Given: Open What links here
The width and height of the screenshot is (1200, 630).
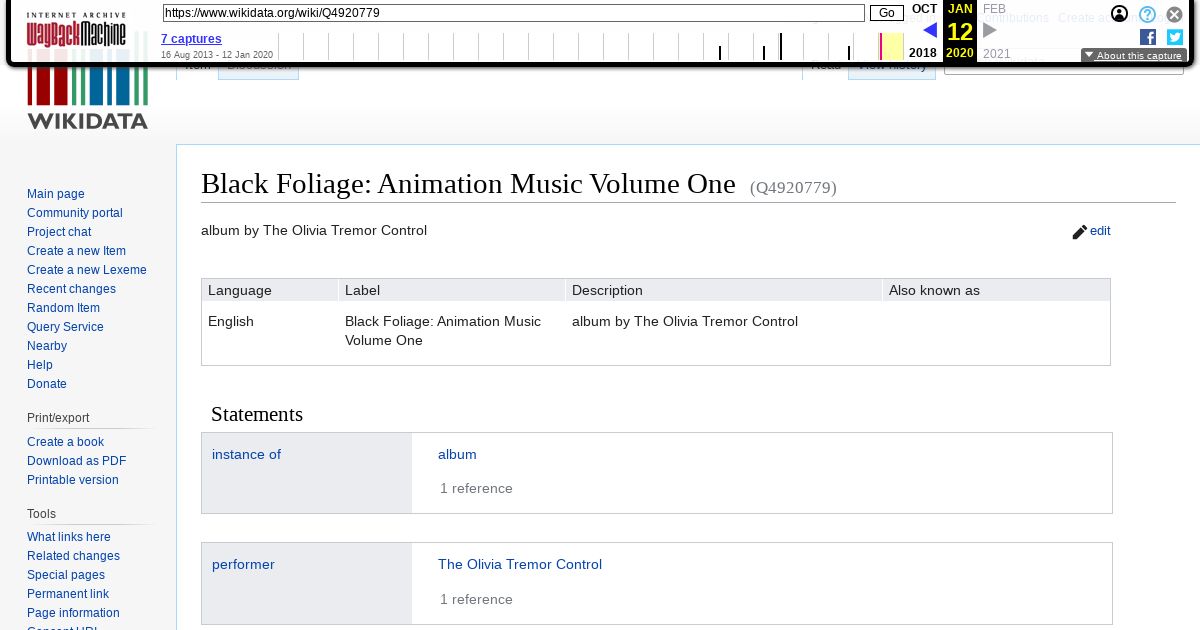Looking at the screenshot, I should tap(69, 537).
